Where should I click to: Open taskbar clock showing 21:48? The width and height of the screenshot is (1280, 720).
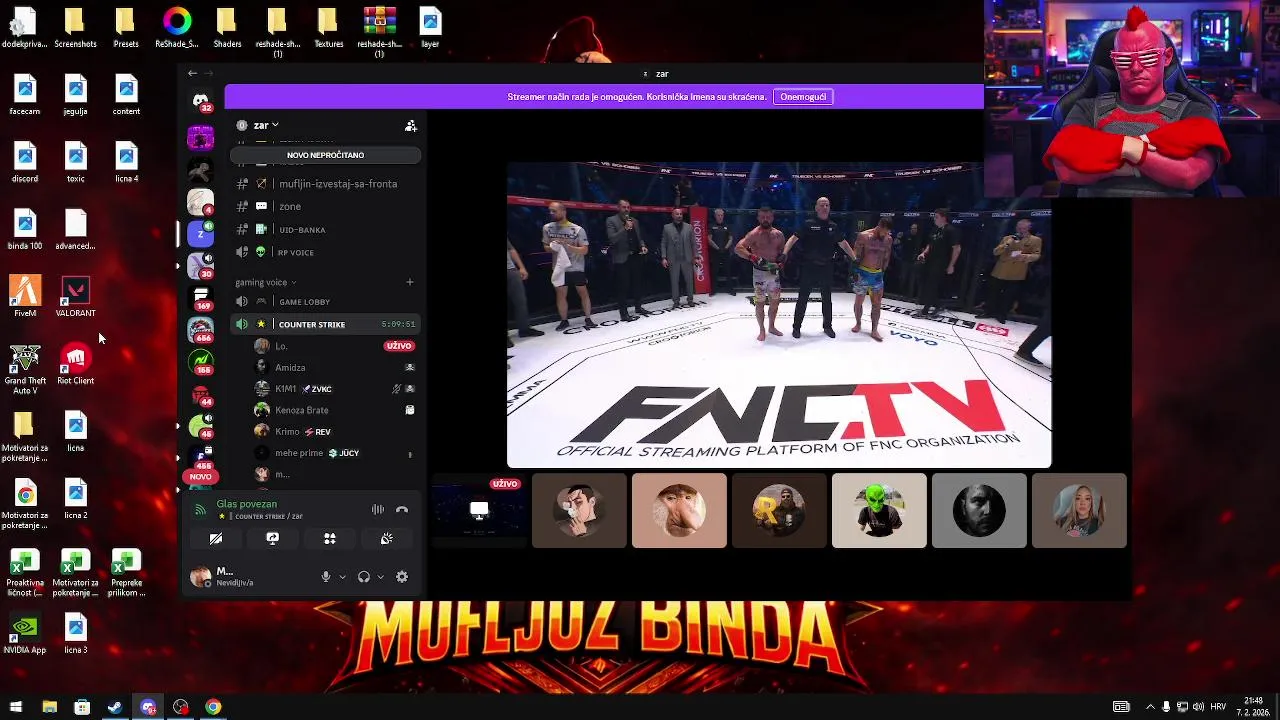[x=1253, y=707]
